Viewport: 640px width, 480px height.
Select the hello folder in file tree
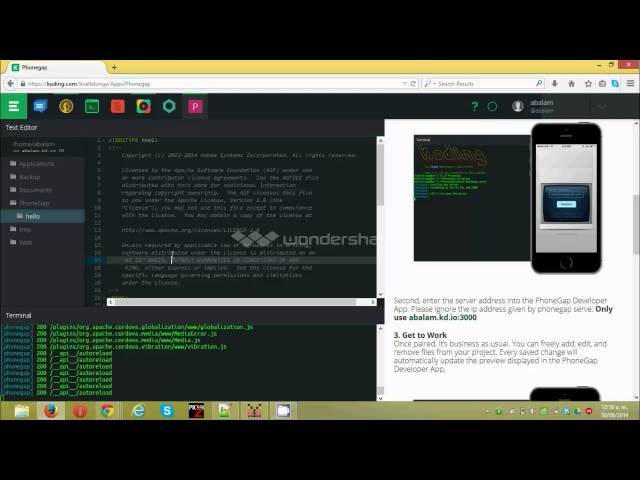click(42, 216)
